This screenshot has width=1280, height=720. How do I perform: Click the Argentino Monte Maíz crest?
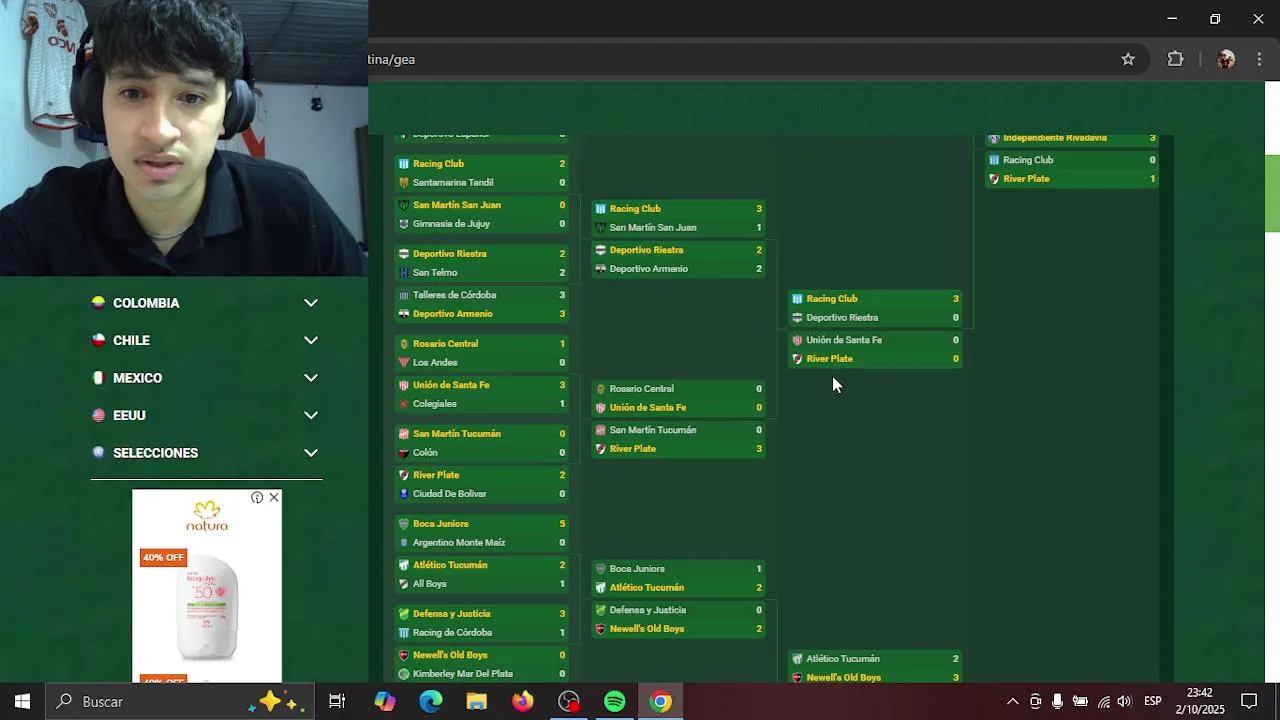pyautogui.click(x=404, y=543)
